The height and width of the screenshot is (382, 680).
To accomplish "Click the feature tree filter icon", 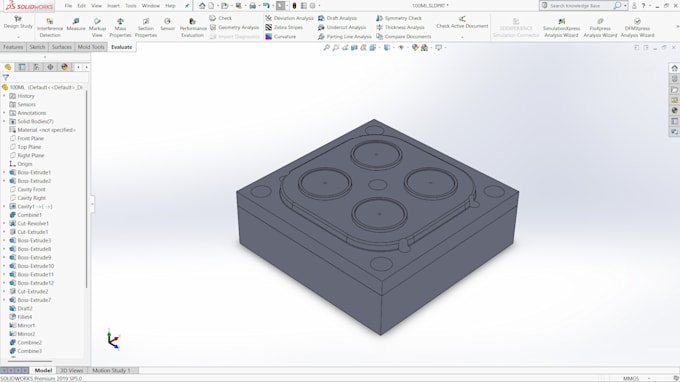I will [6, 78].
